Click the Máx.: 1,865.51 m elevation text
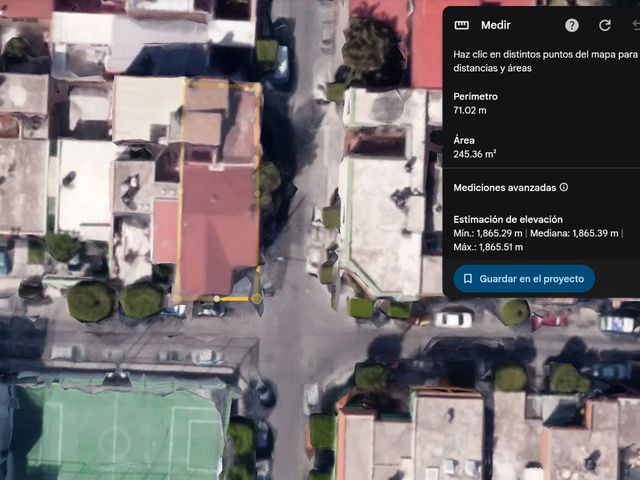Viewport: 640px width, 480px height. pyautogui.click(x=488, y=247)
